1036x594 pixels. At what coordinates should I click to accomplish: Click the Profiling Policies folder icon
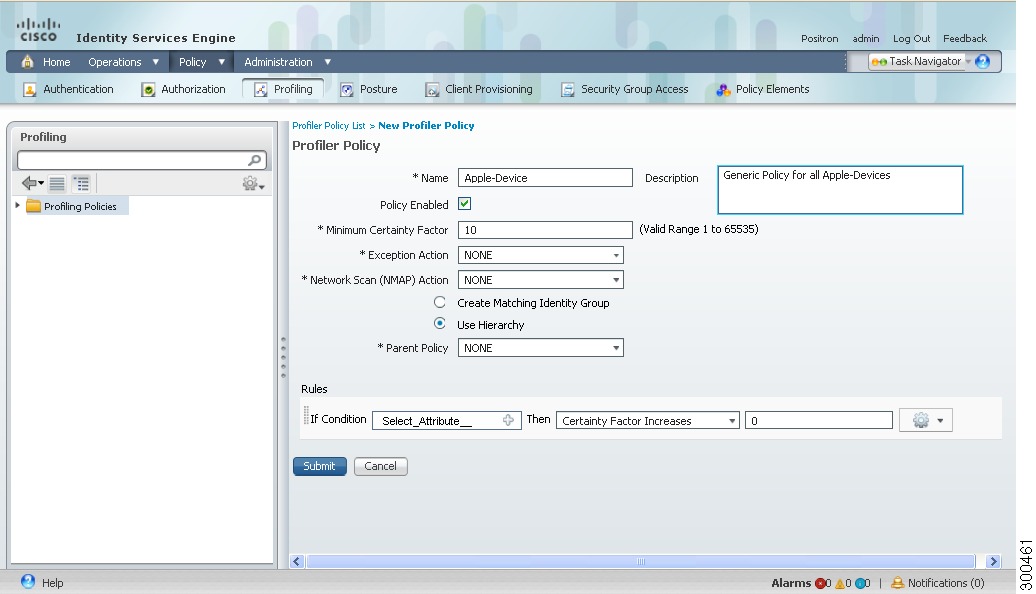tap(34, 206)
